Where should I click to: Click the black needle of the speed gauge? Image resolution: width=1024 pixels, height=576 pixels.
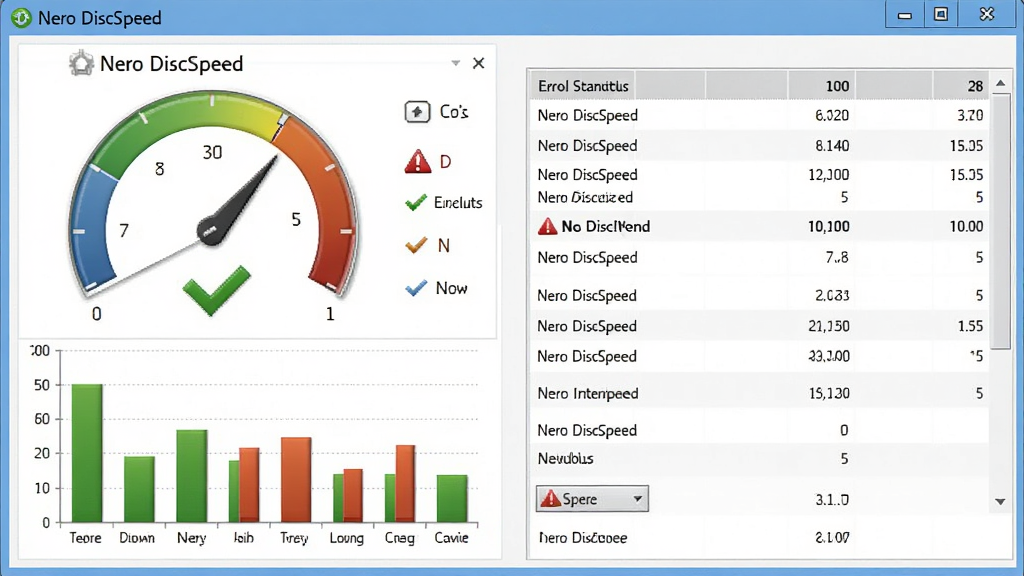coord(238,200)
